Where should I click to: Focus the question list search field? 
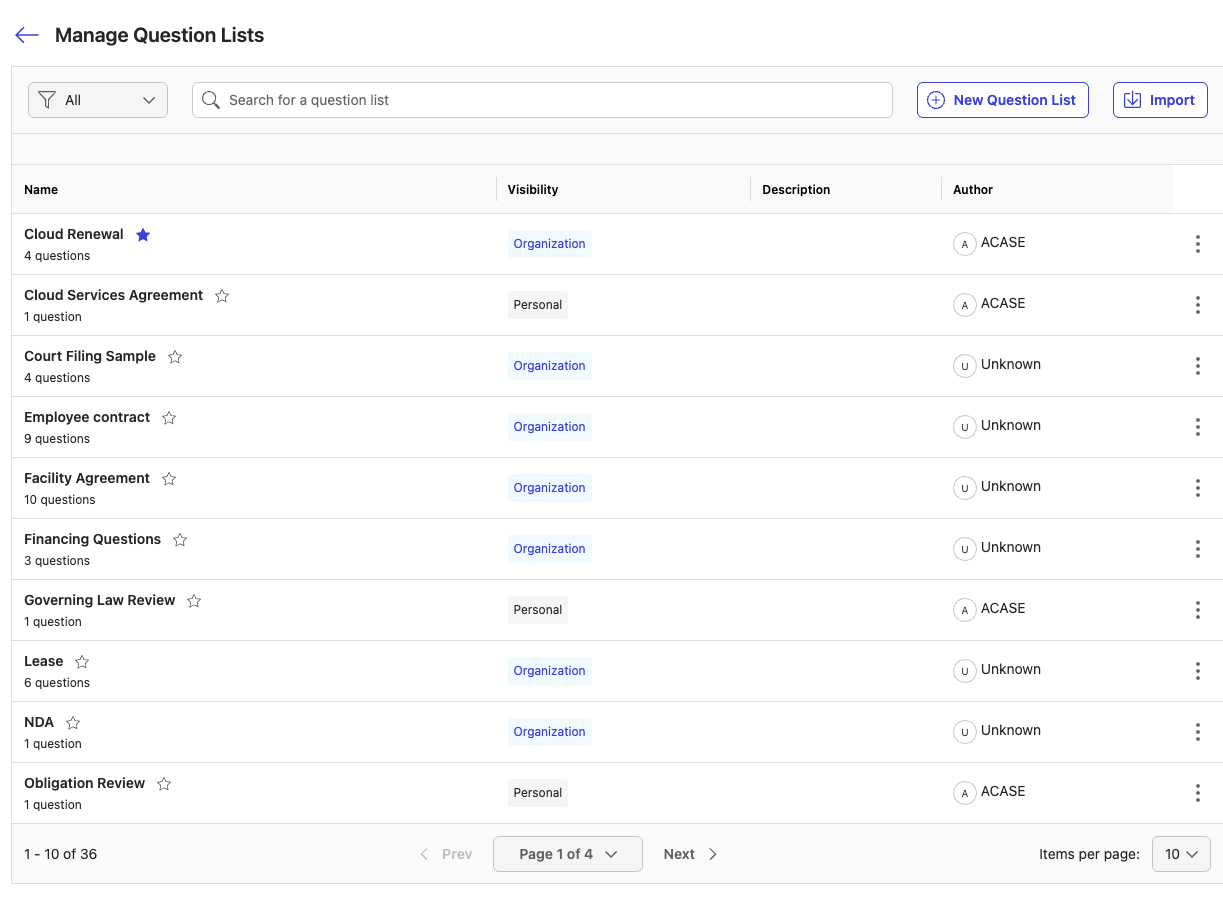[x=550, y=100]
